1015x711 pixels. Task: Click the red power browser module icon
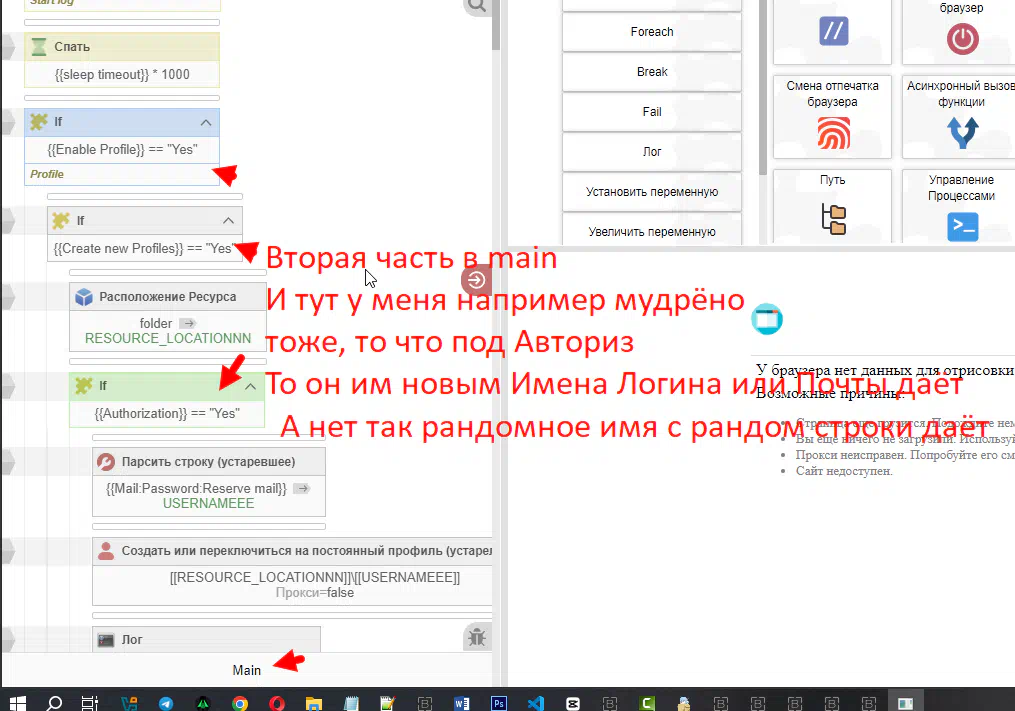click(962, 38)
